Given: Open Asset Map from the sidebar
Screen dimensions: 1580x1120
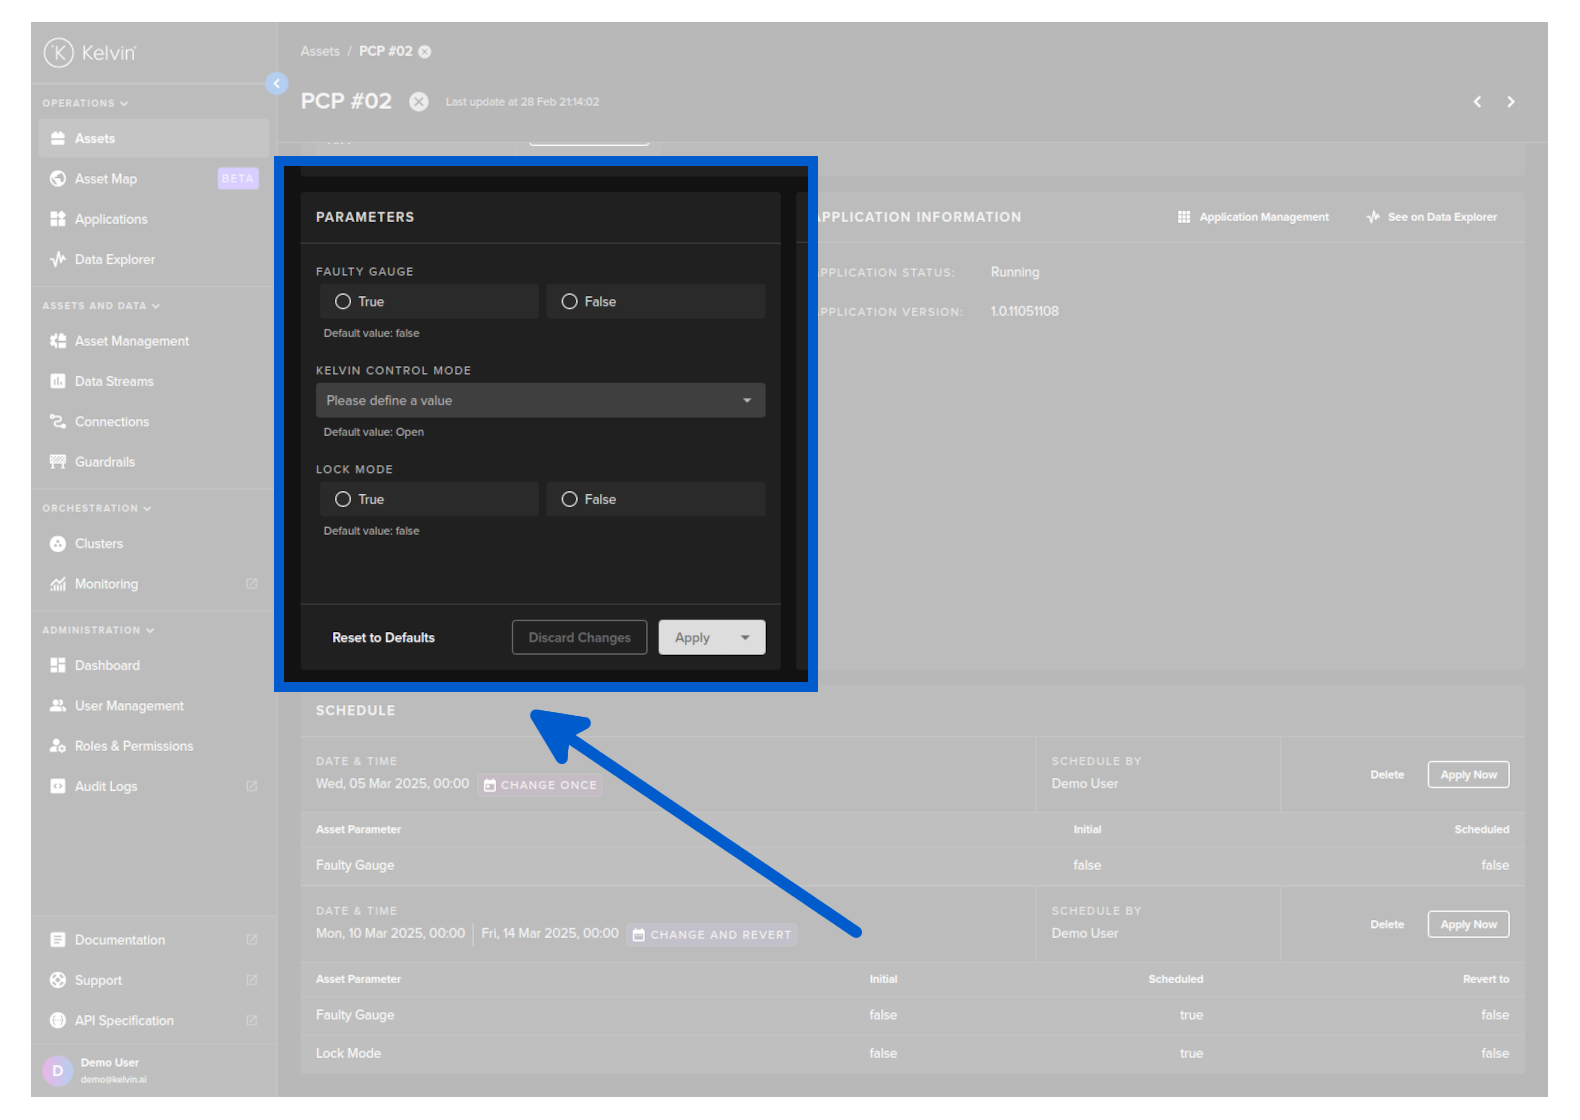Looking at the screenshot, I should pyautogui.click(x=106, y=179).
